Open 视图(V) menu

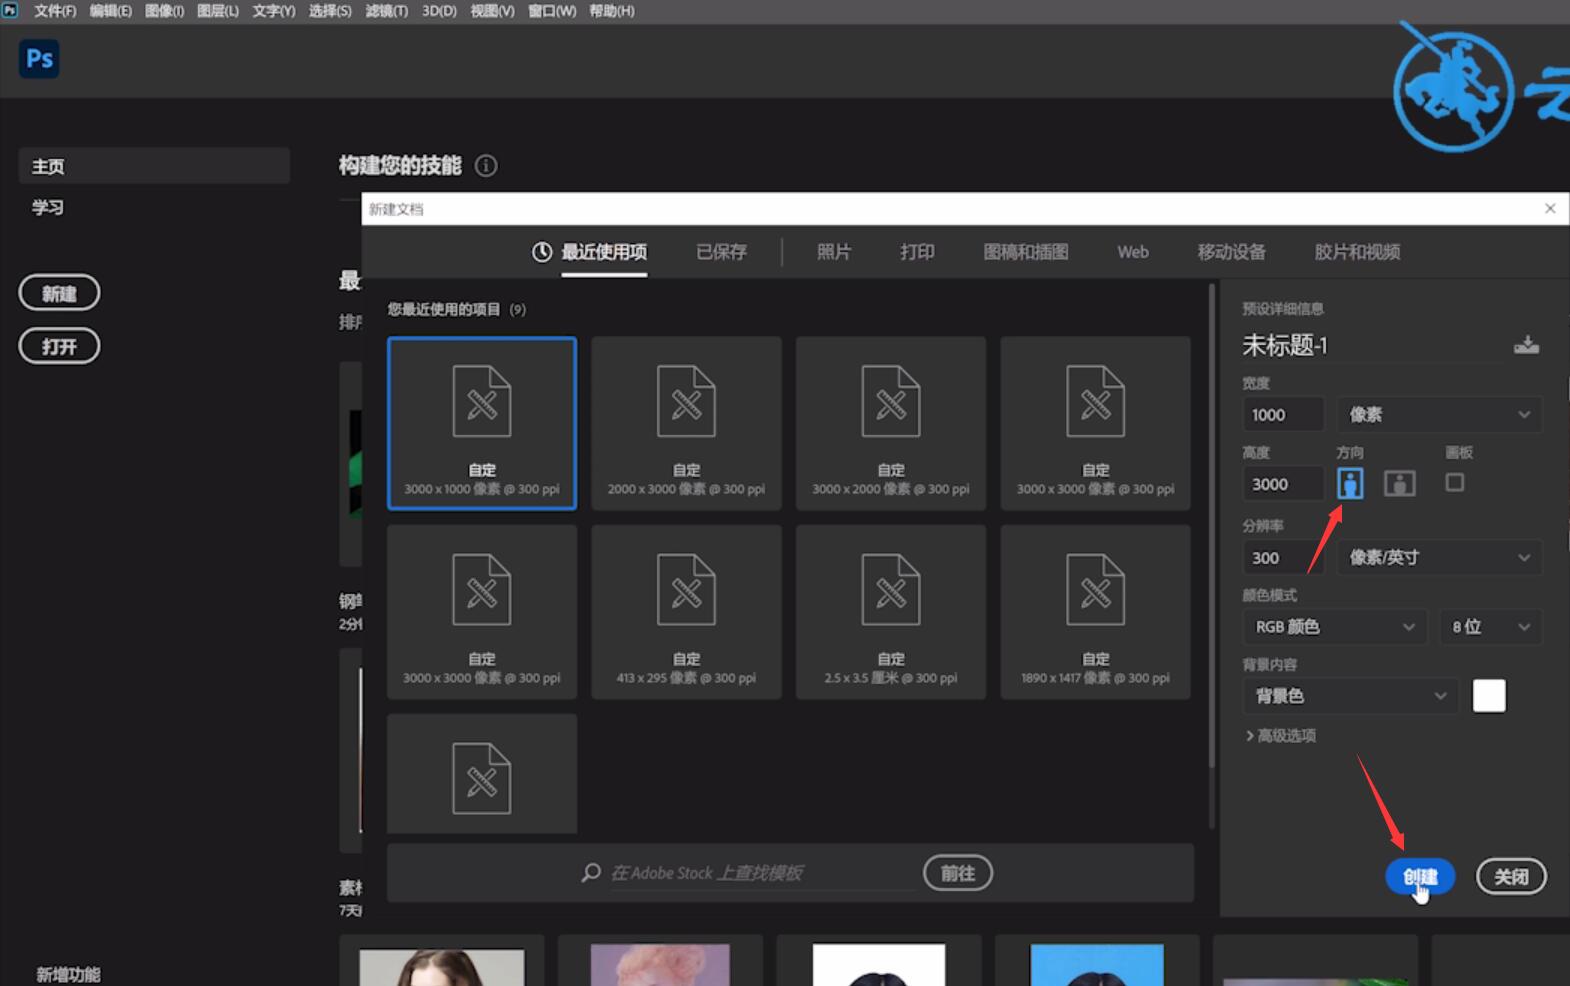click(492, 11)
